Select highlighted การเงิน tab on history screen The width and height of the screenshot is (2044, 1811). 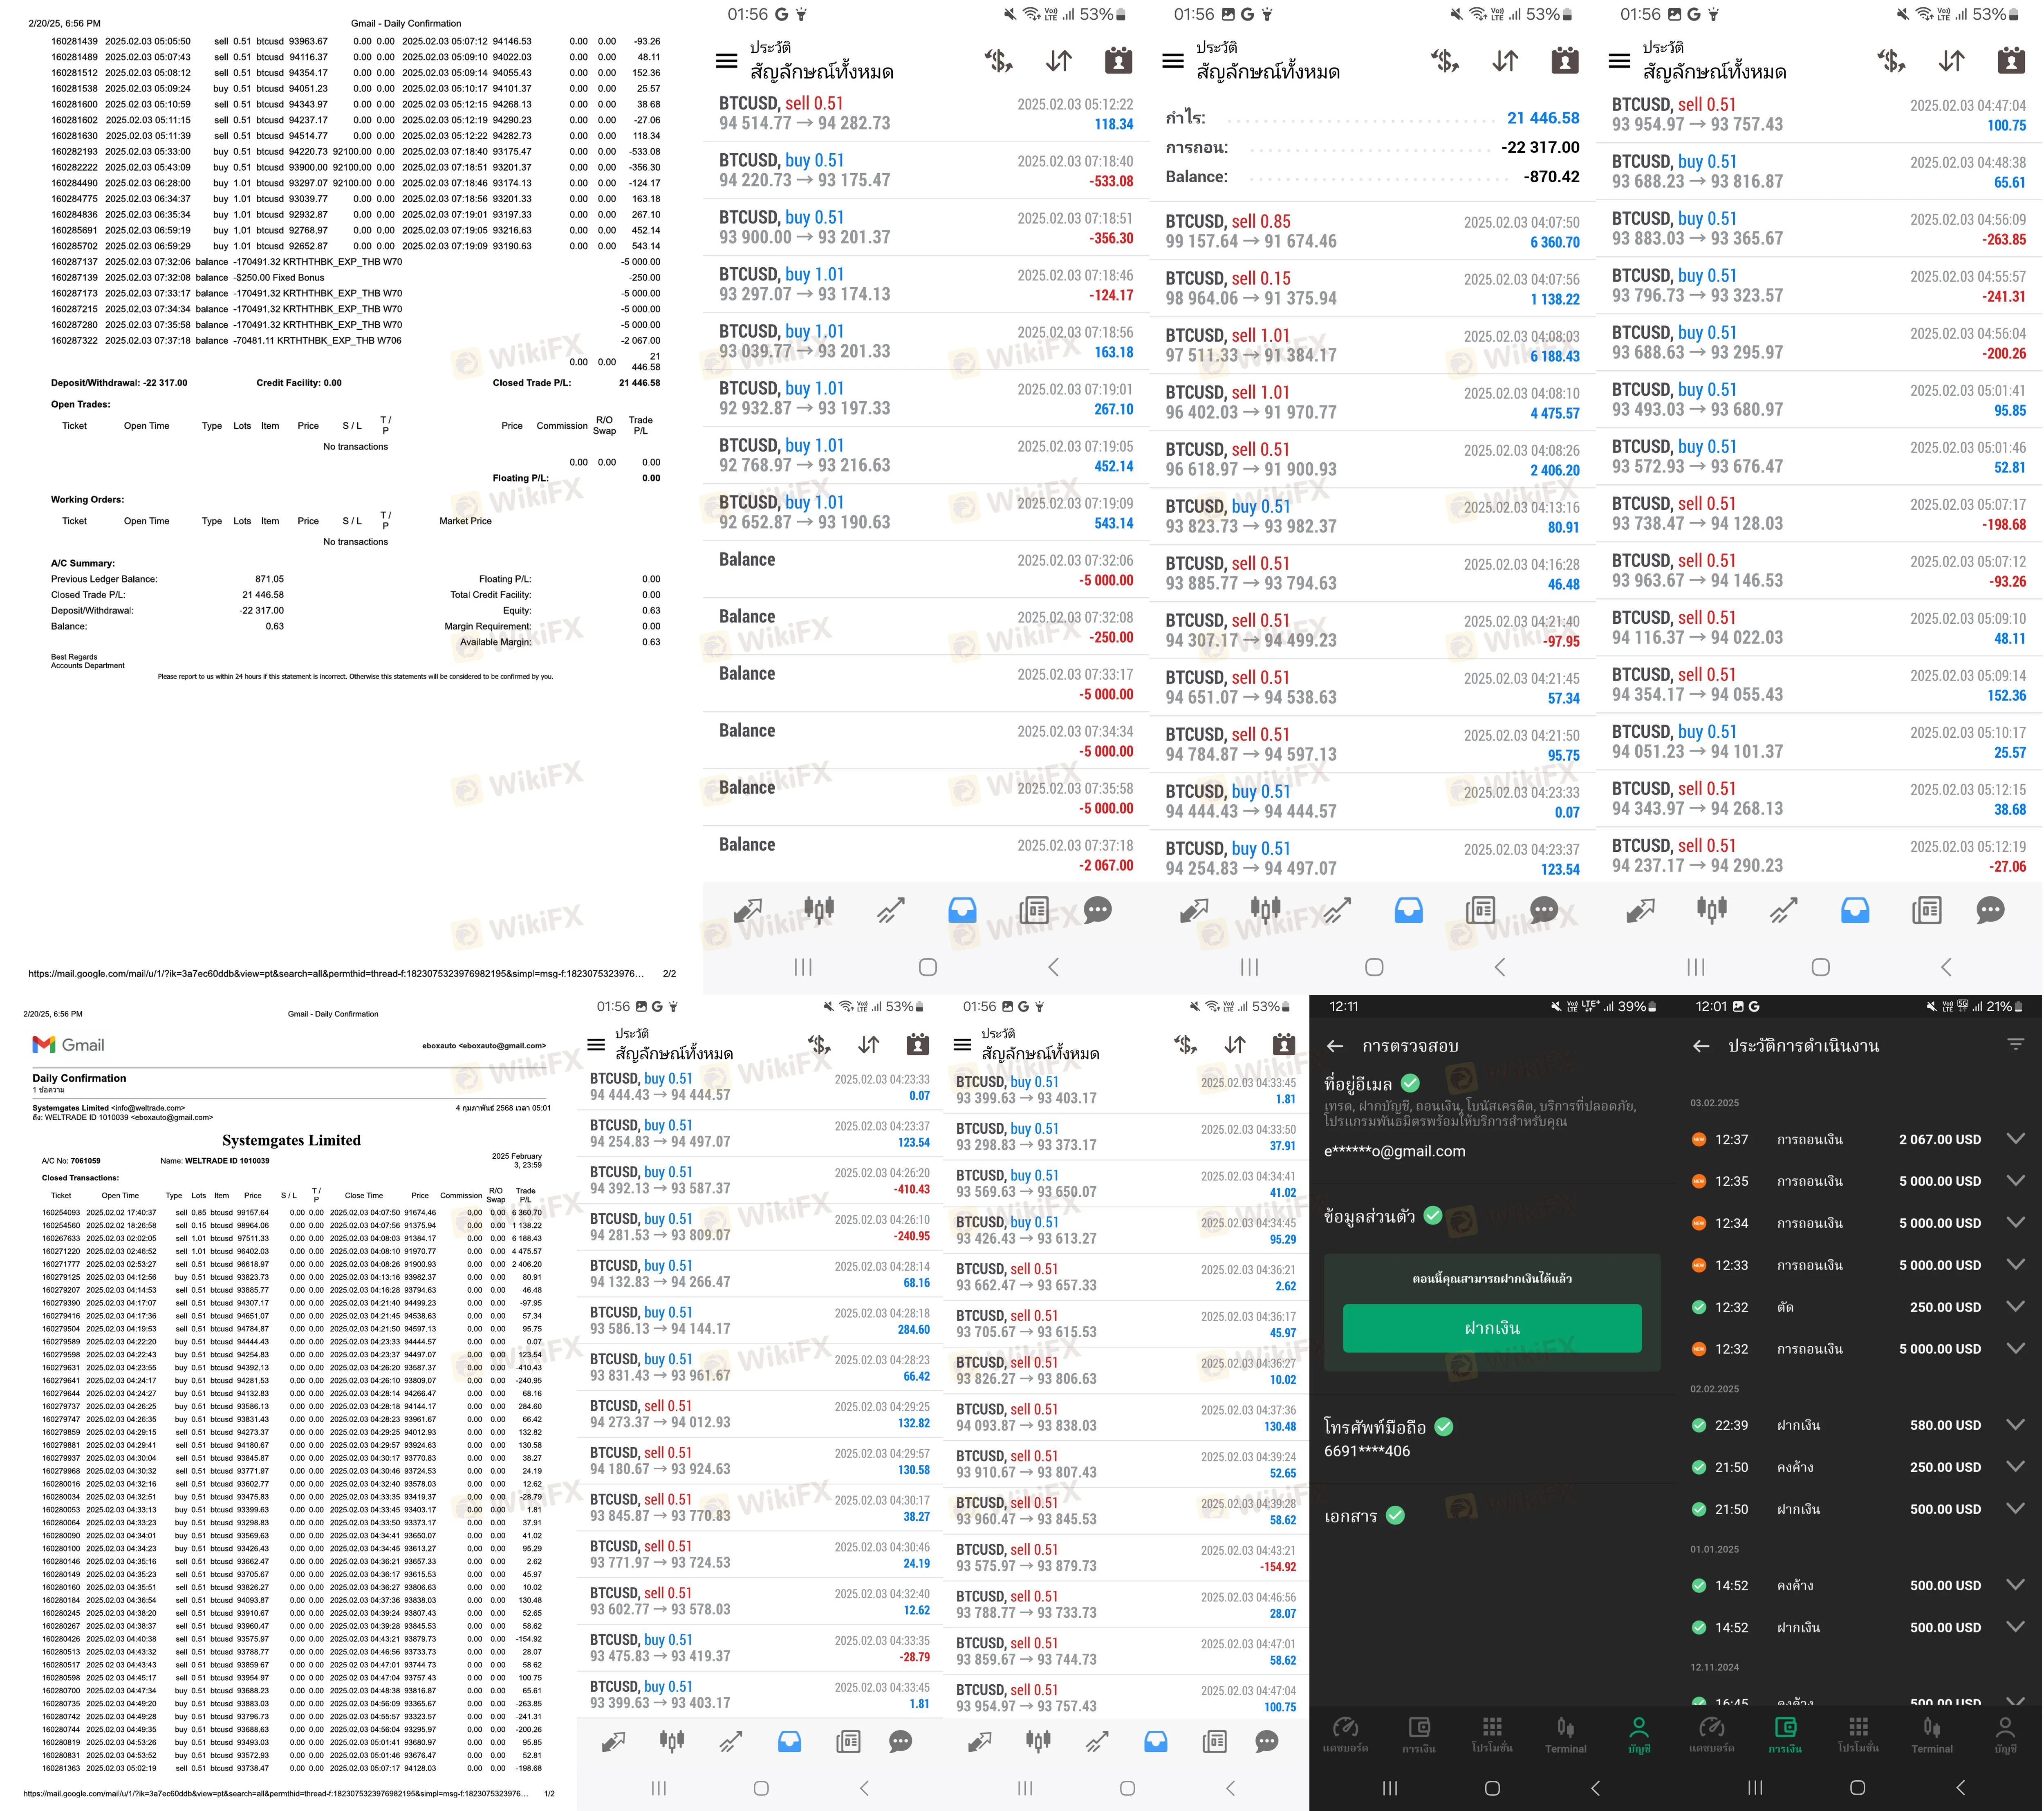click(x=1785, y=1734)
